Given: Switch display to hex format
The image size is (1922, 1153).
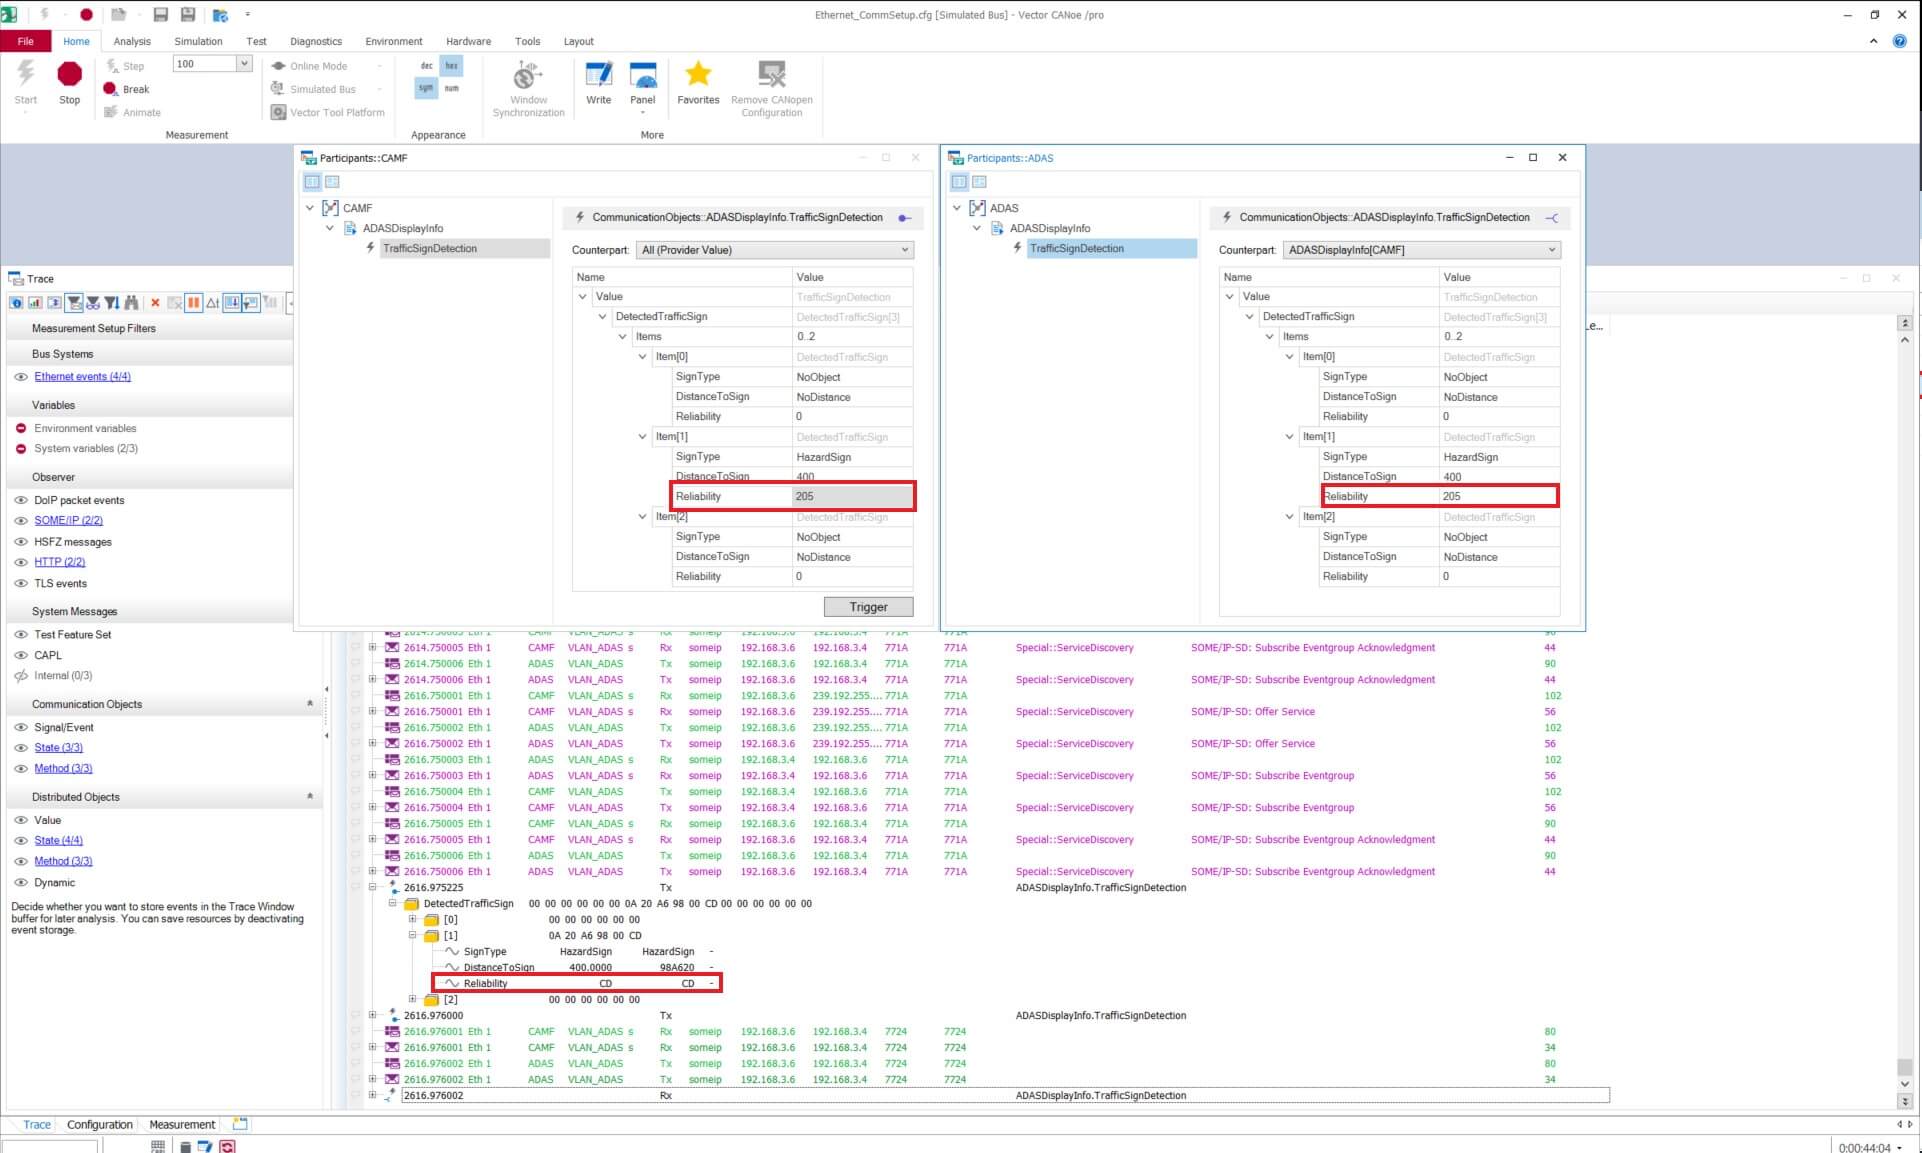Looking at the screenshot, I should click(x=452, y=66).
